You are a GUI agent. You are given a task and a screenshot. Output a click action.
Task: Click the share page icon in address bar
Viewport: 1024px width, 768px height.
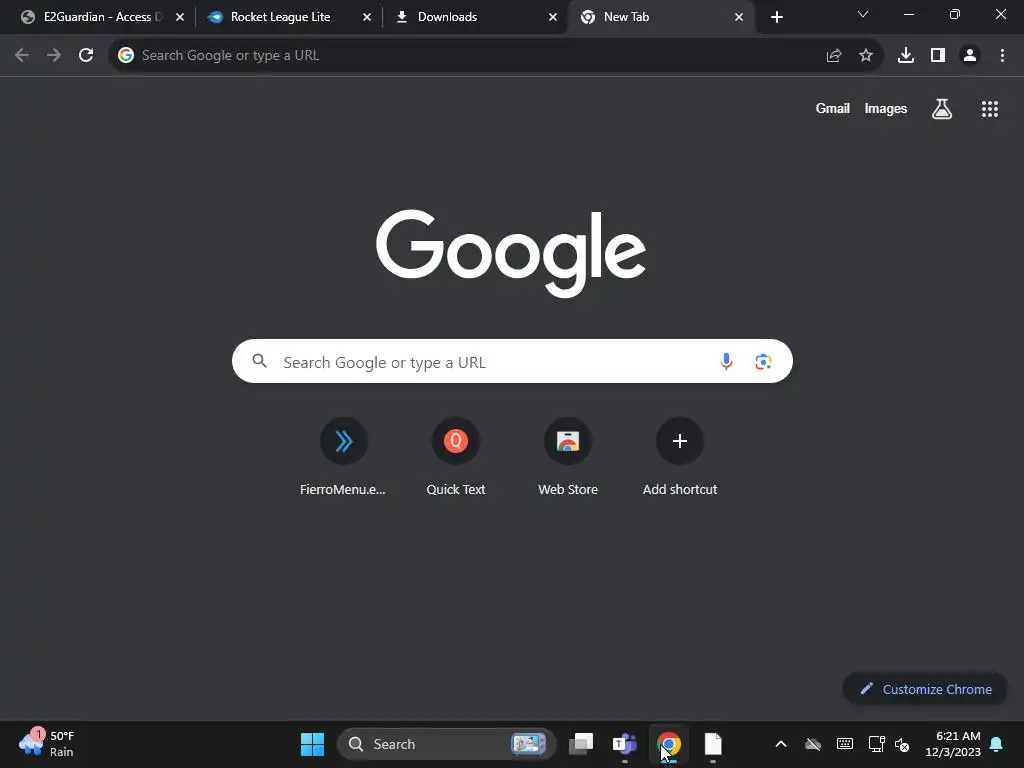coord(834,56)
